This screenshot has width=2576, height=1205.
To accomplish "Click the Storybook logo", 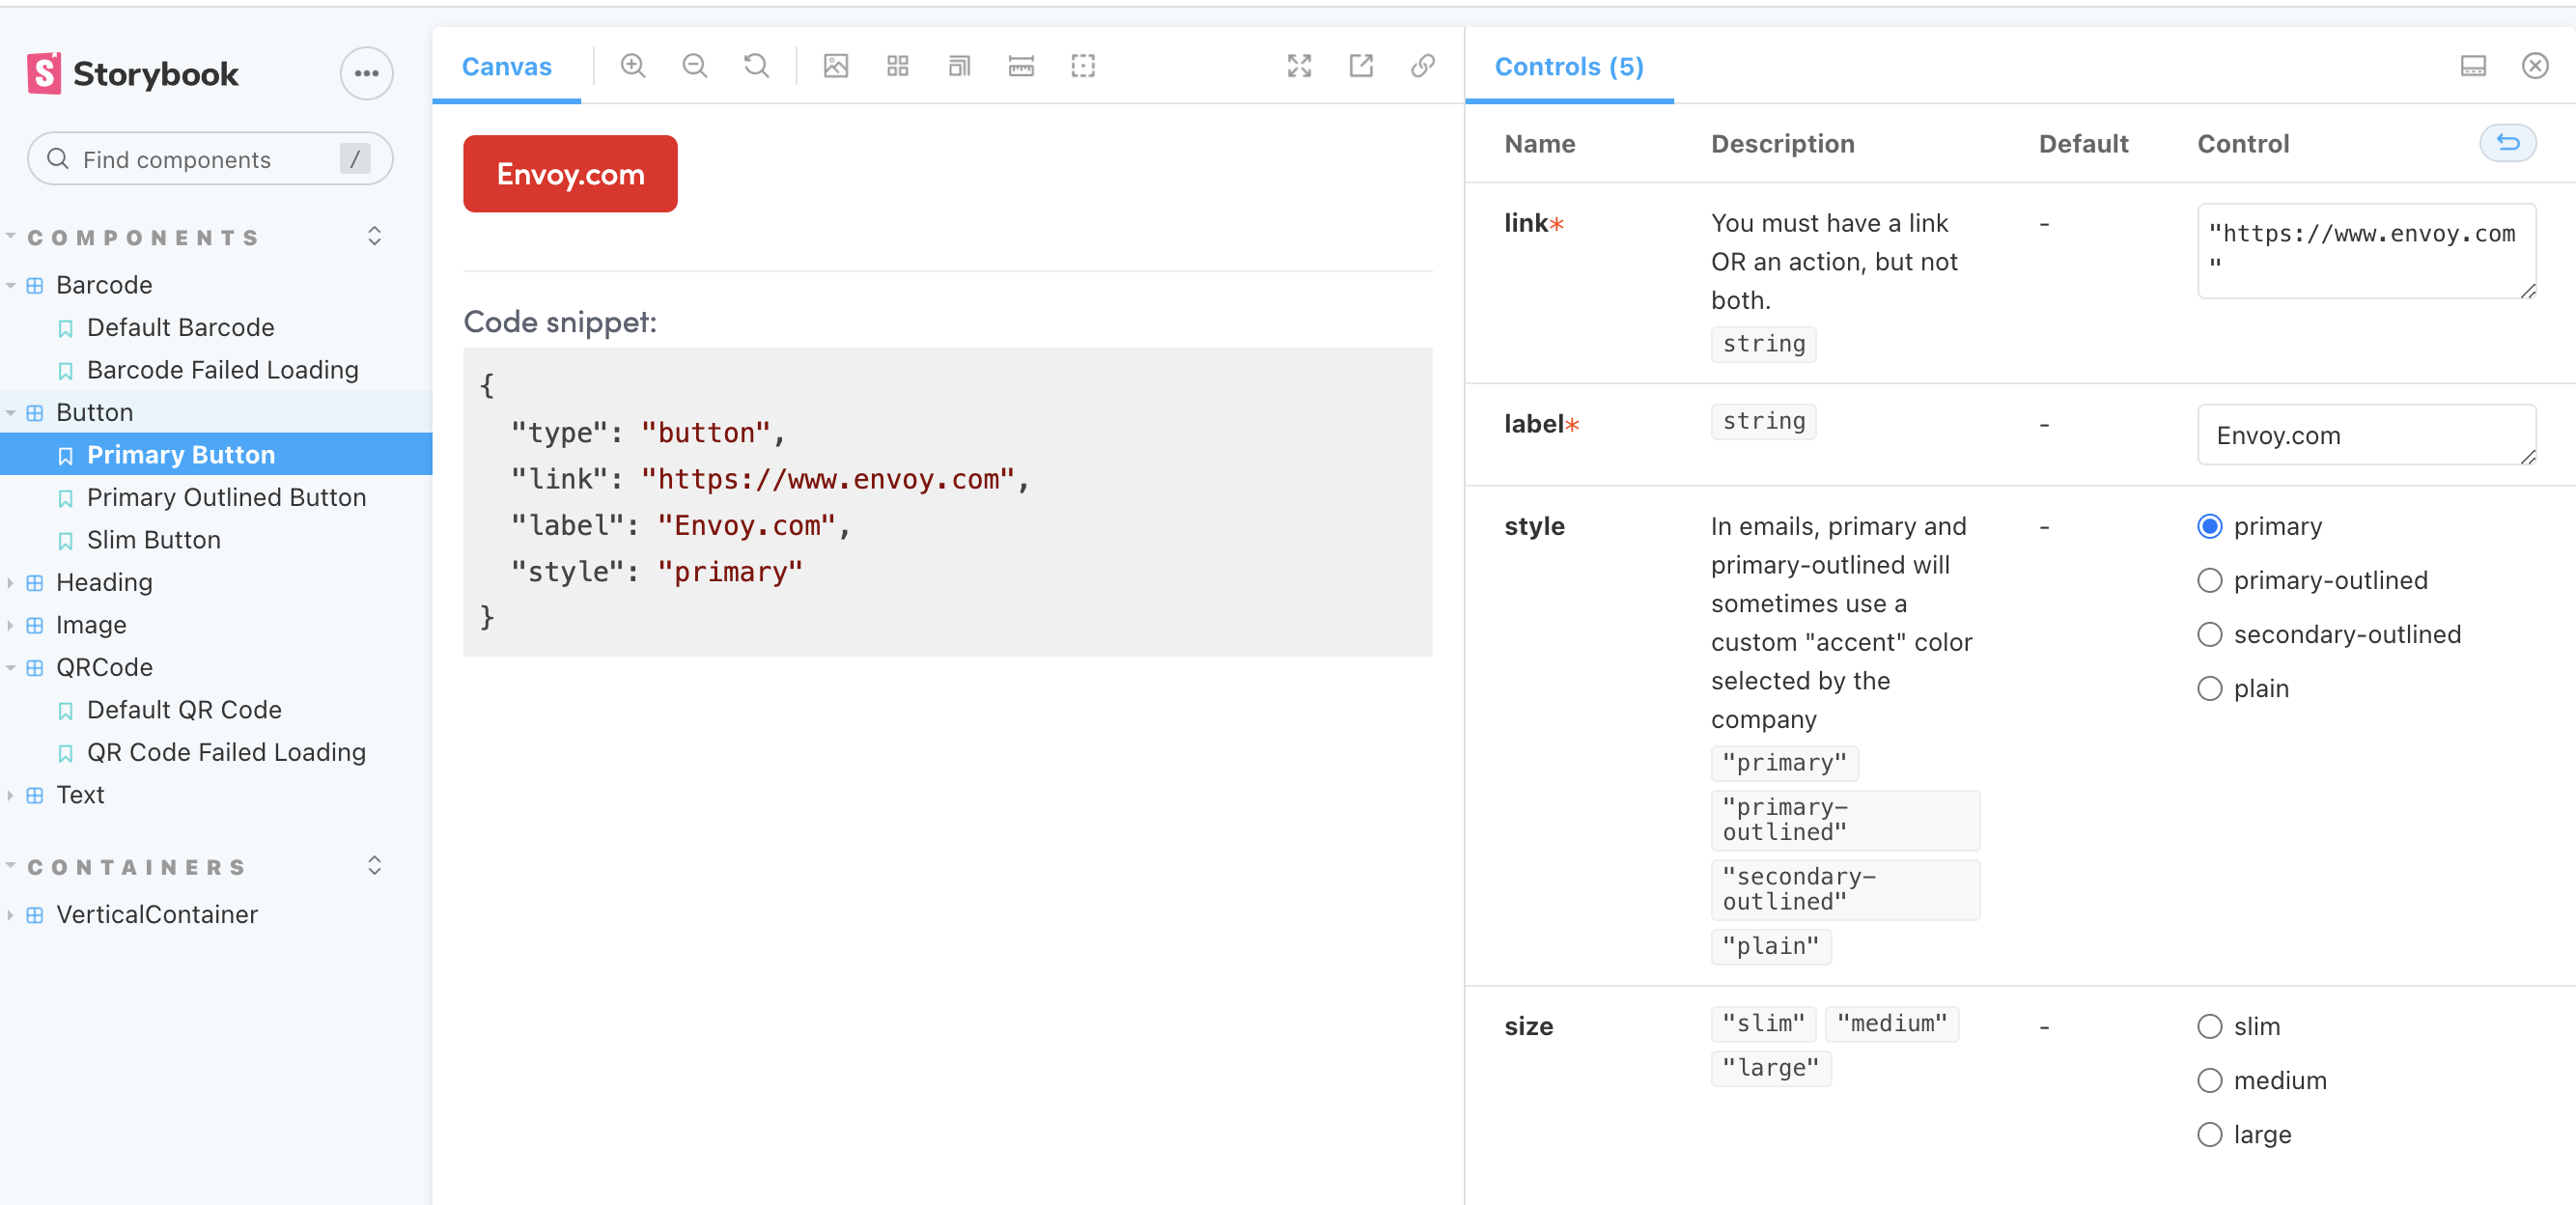I will coord(133,73).
